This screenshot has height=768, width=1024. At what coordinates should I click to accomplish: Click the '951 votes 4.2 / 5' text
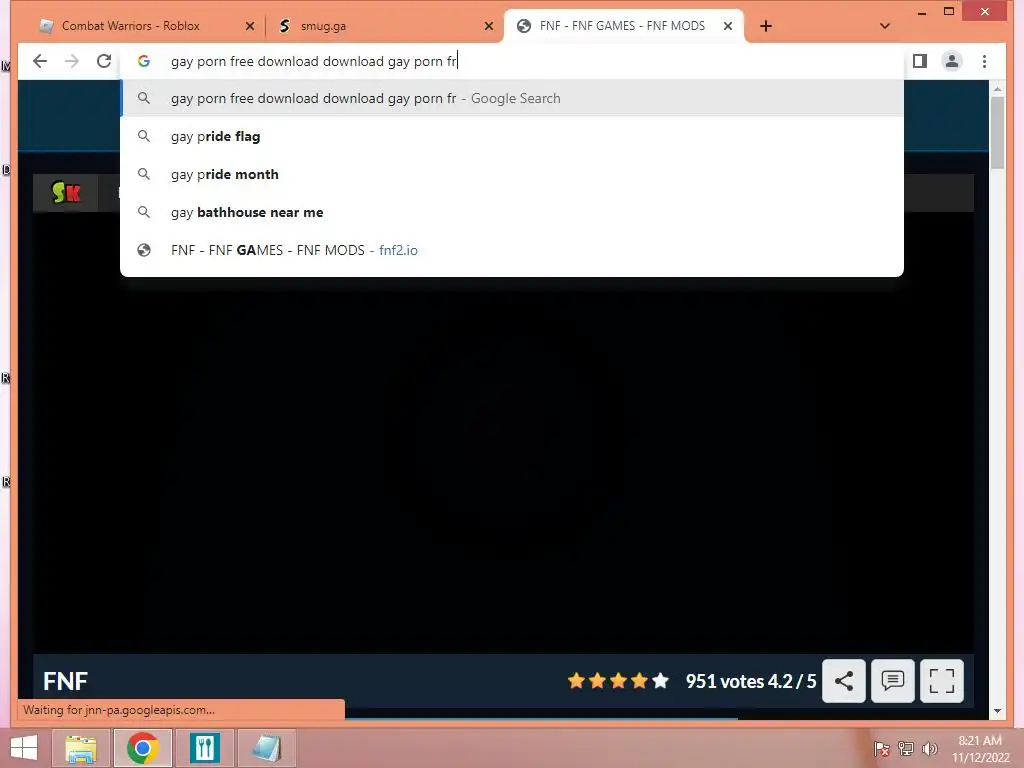pyautogui.click(x=750, y=681)
